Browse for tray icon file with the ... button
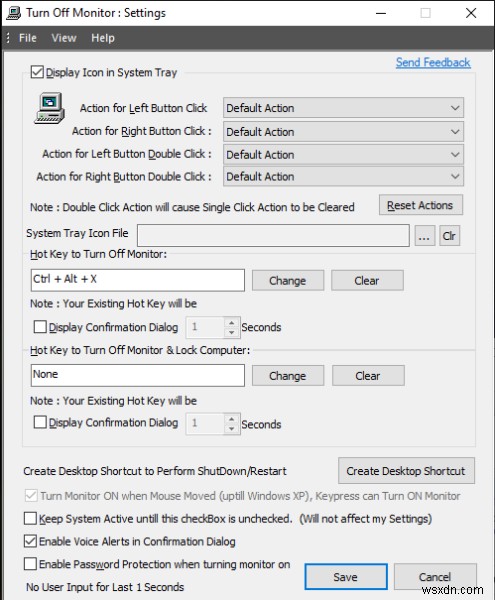 tap(425, 236)
